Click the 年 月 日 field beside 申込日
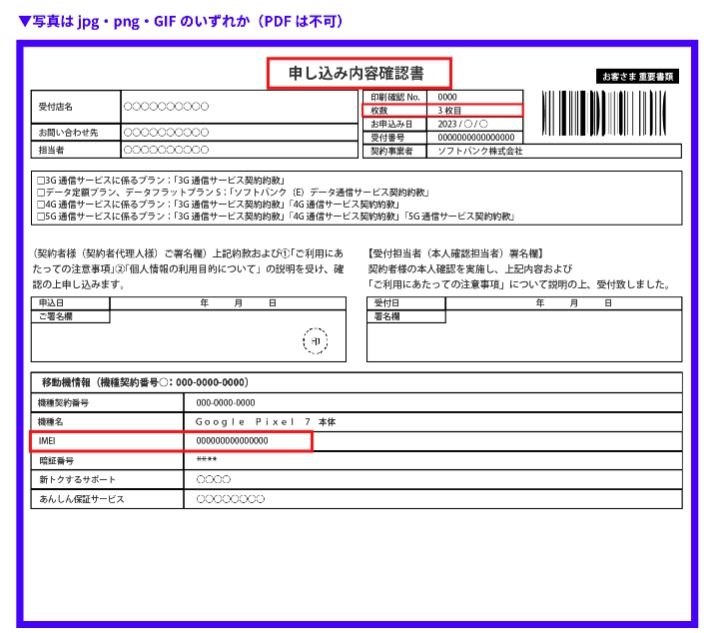 (228, 303)
